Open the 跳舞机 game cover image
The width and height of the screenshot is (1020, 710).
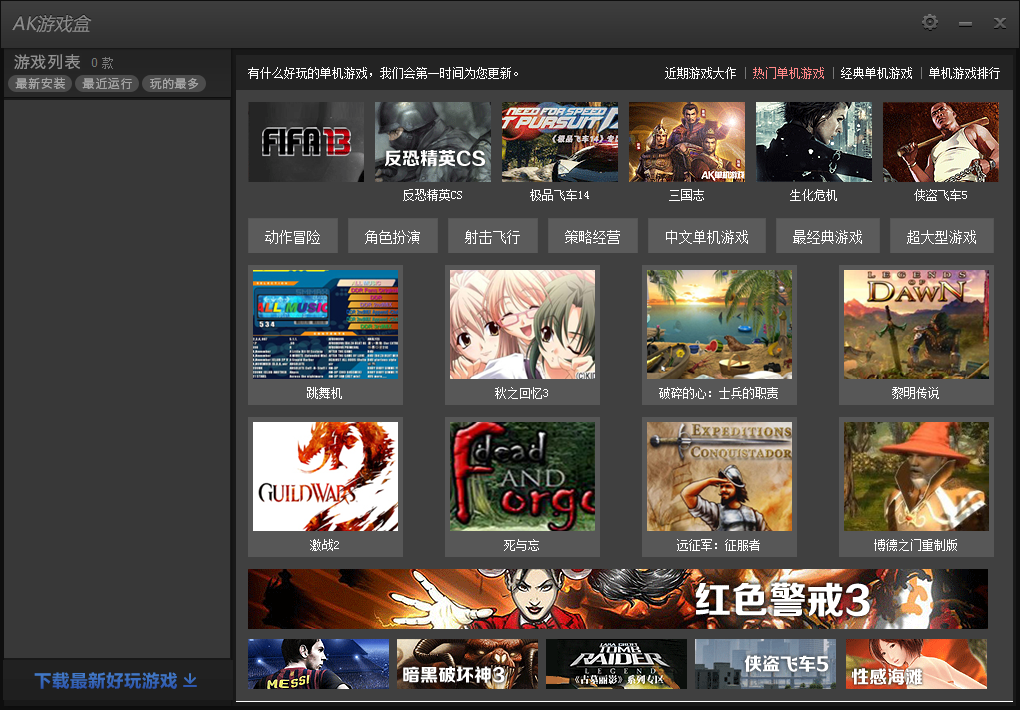click(x=325, y=324)
